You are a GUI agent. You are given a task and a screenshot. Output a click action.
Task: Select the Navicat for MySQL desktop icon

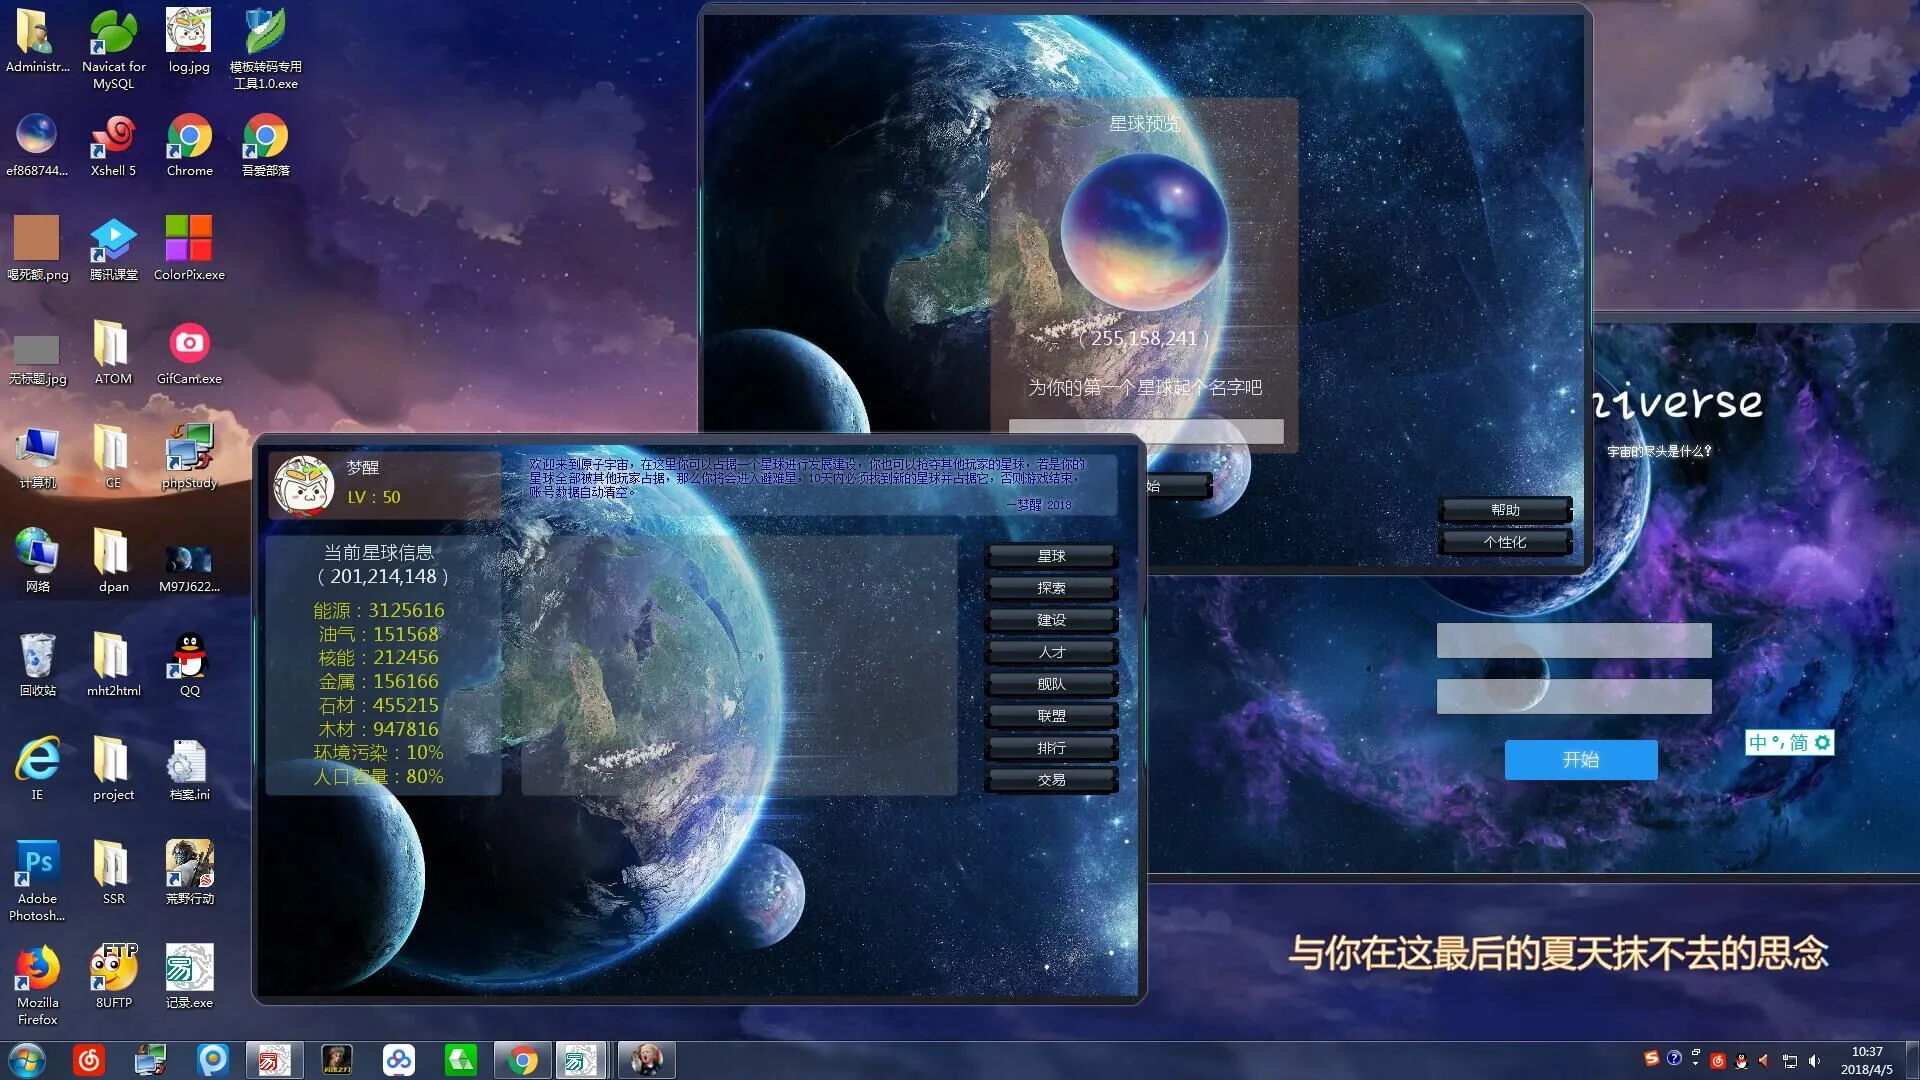point(114,50)
